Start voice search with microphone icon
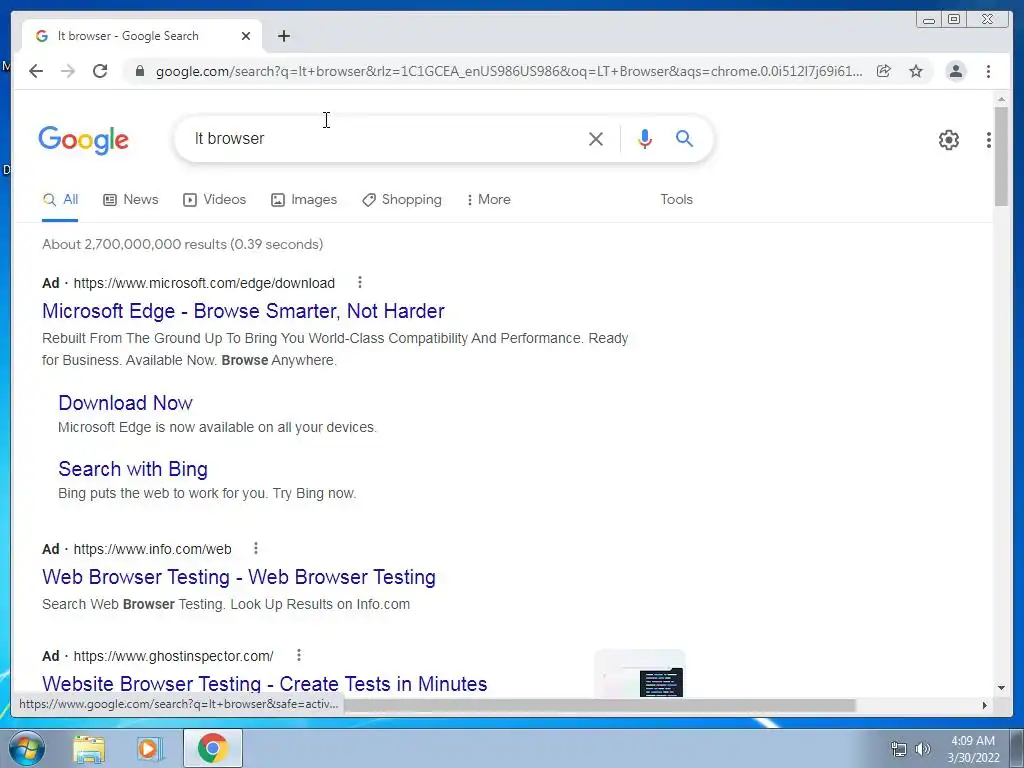The image size is (1024, 768). pos(645,138)
